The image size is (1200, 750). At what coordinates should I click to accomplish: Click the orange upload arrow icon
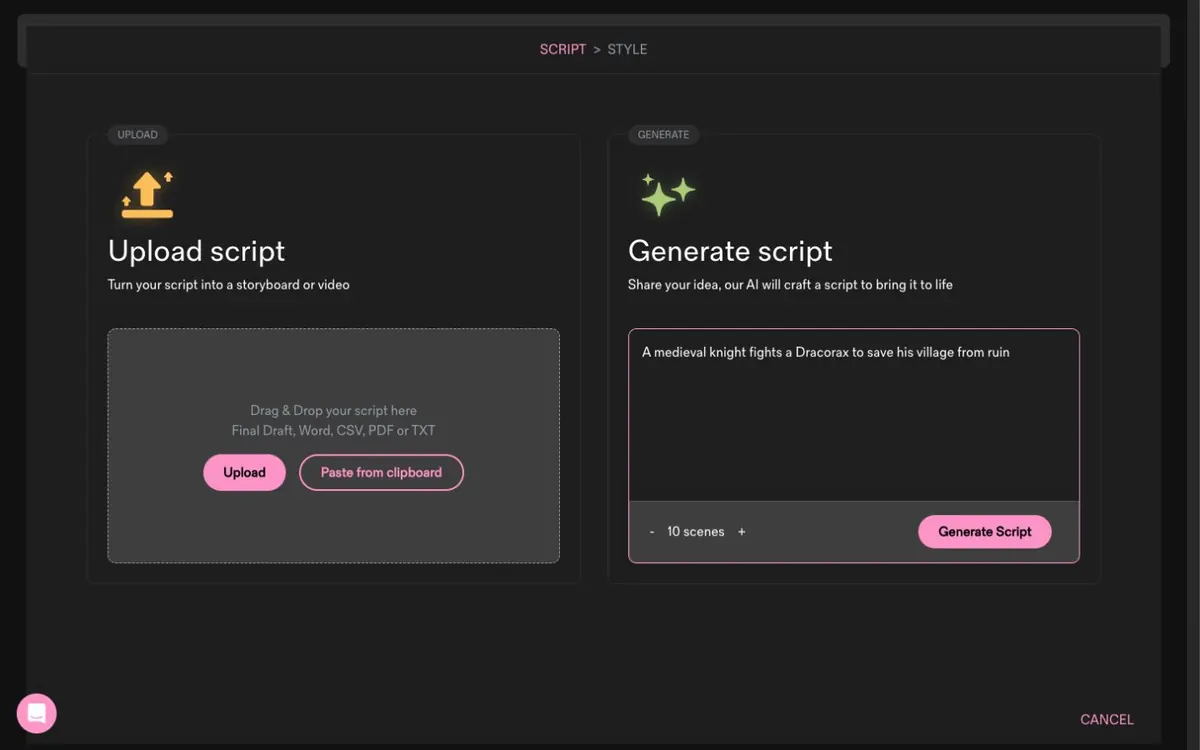[147, 194]
